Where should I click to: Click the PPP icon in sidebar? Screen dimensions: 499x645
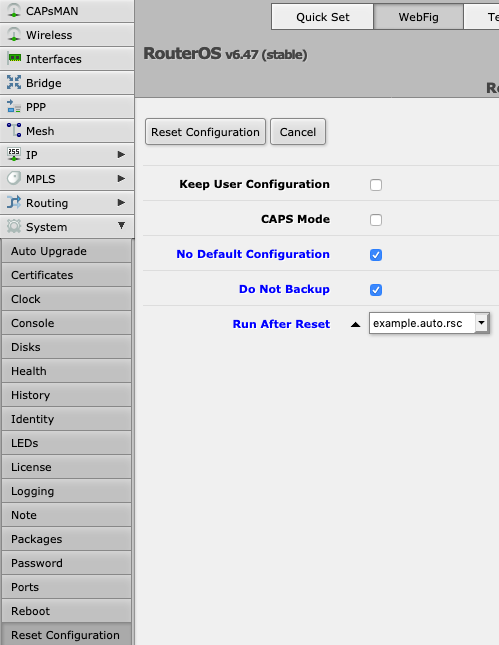14,107
